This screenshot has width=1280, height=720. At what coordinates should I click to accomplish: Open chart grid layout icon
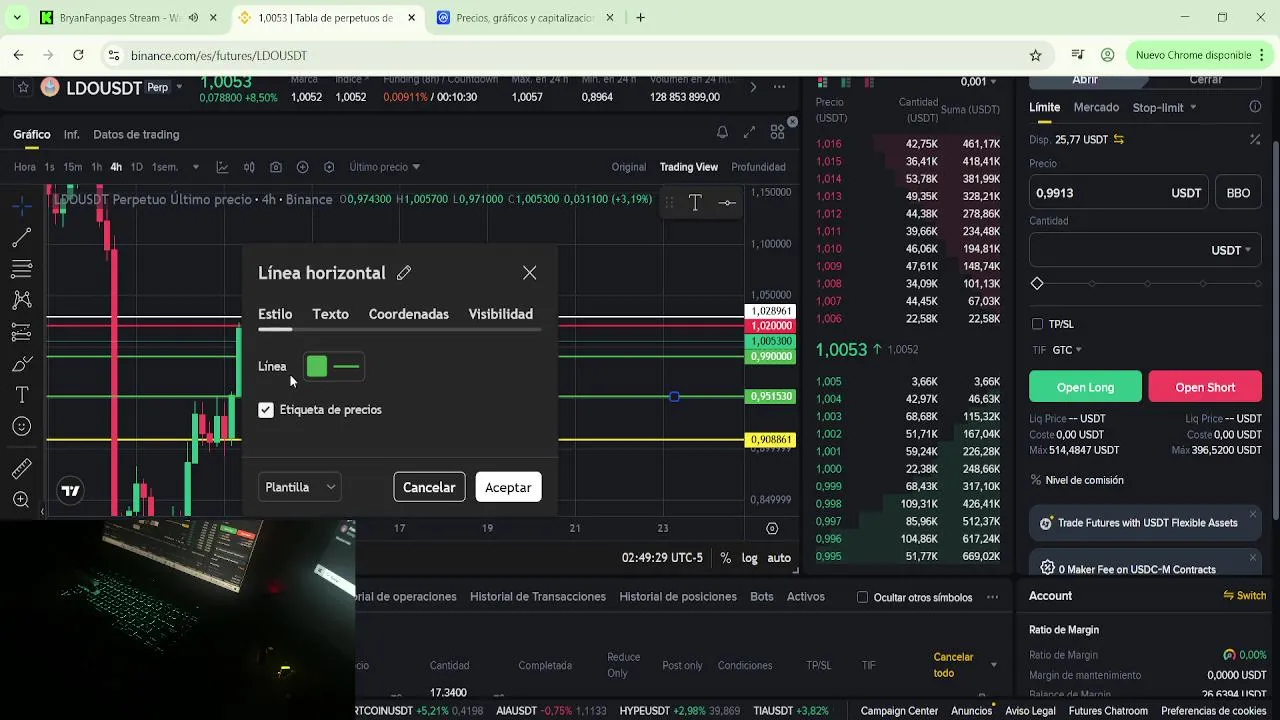point(777,132)
